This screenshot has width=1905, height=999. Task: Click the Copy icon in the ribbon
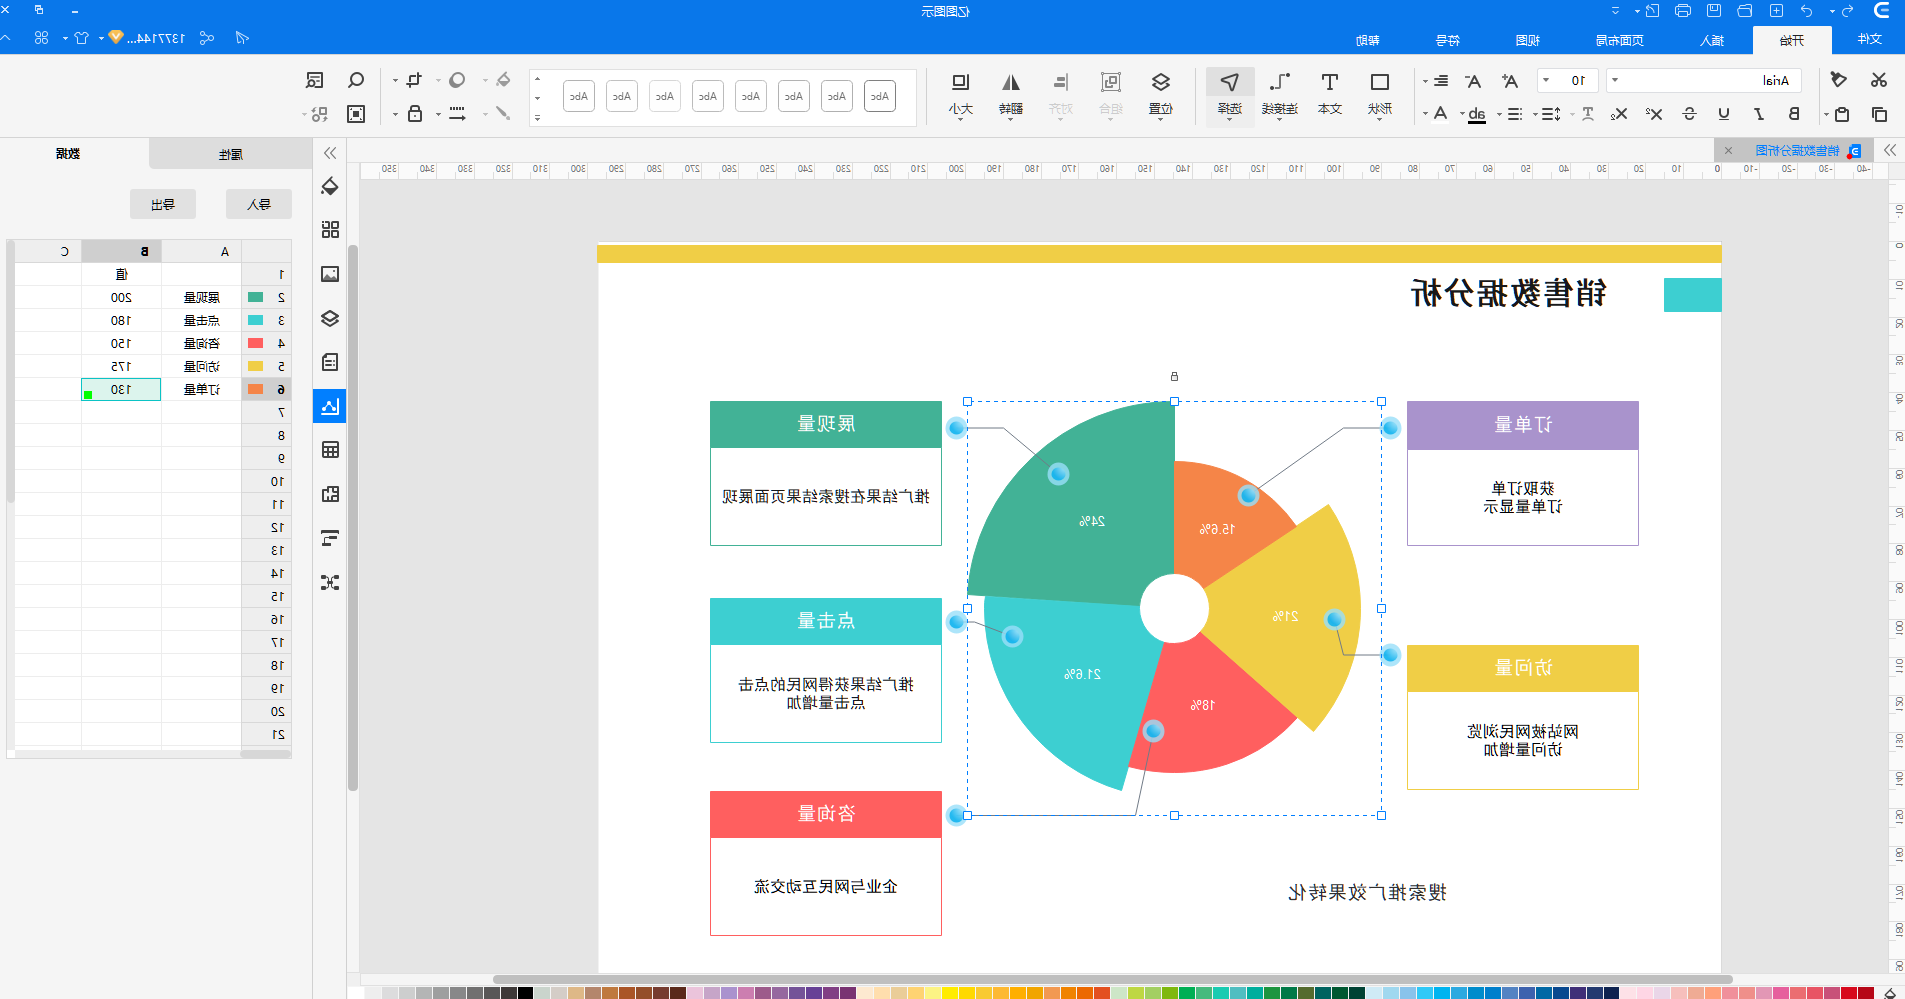1879,114
